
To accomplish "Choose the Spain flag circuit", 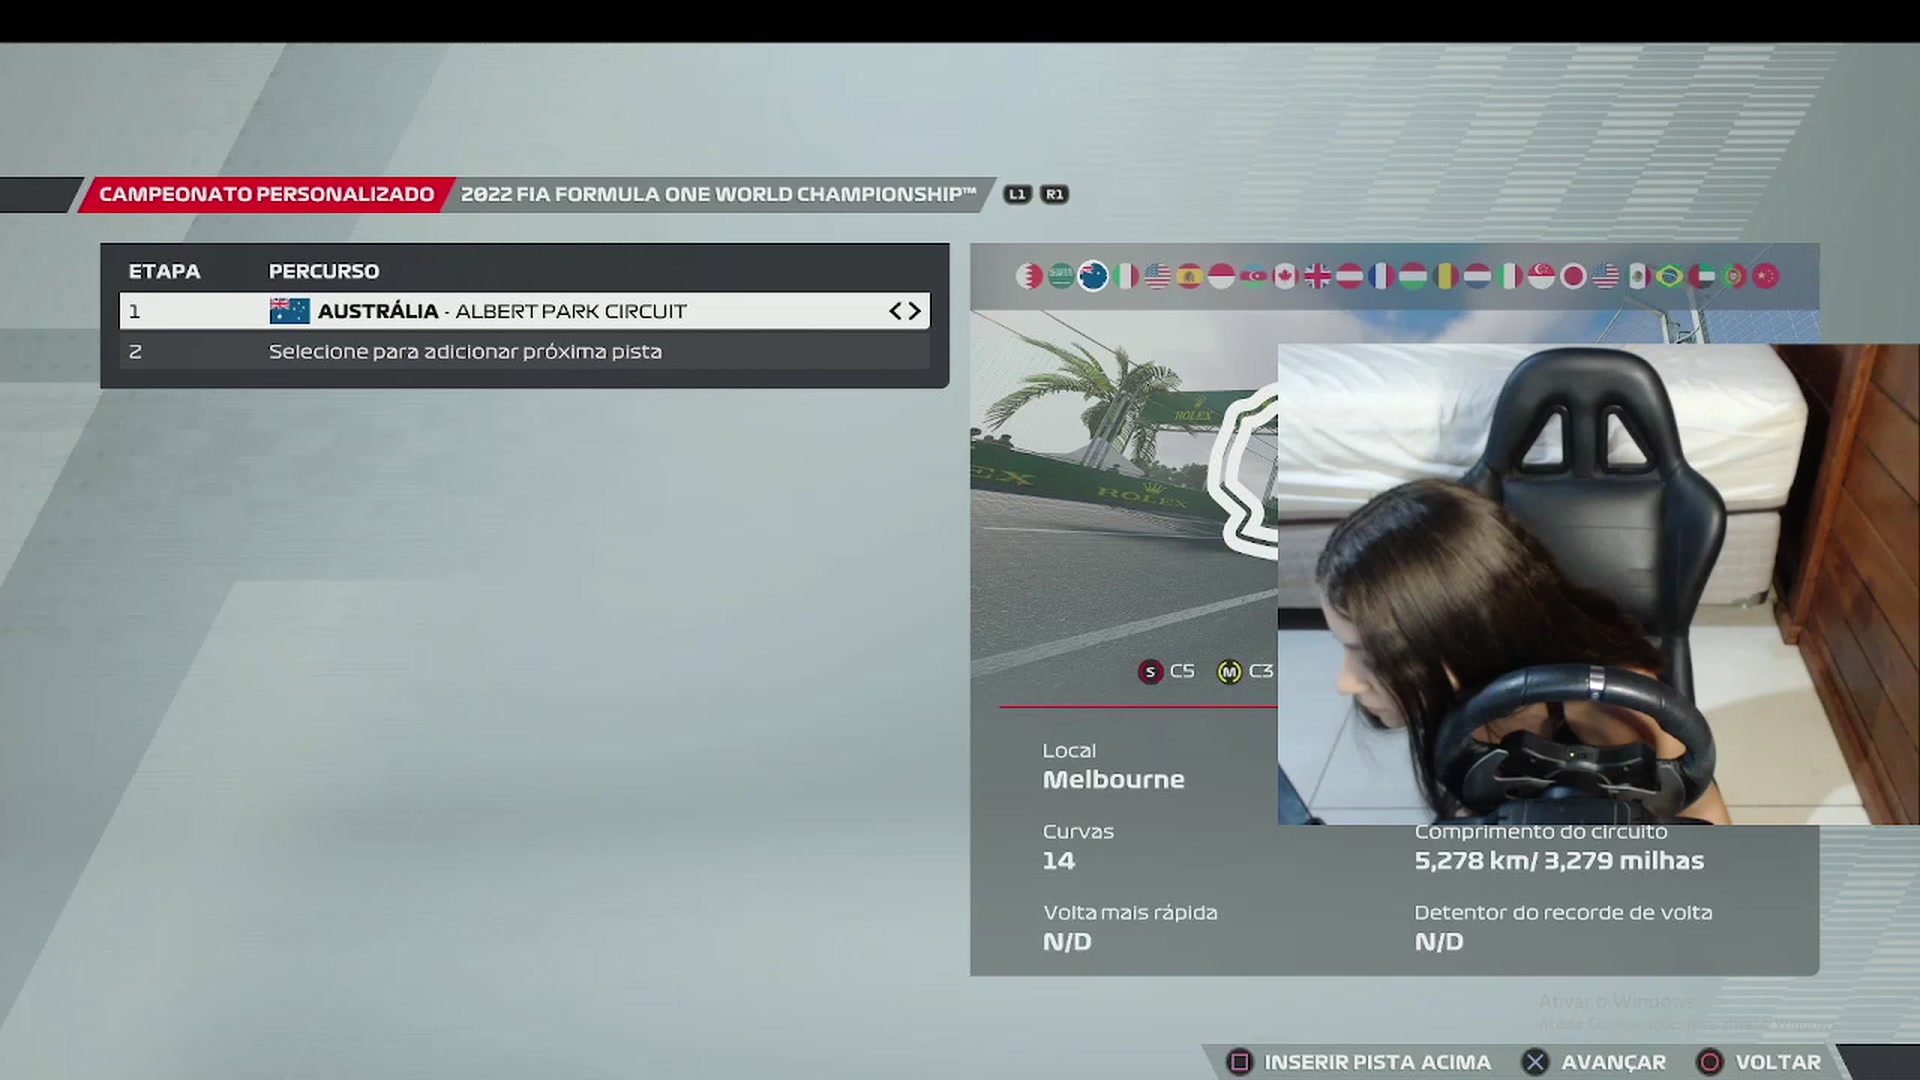I will pyautogui.click(x=1189, y=276).
